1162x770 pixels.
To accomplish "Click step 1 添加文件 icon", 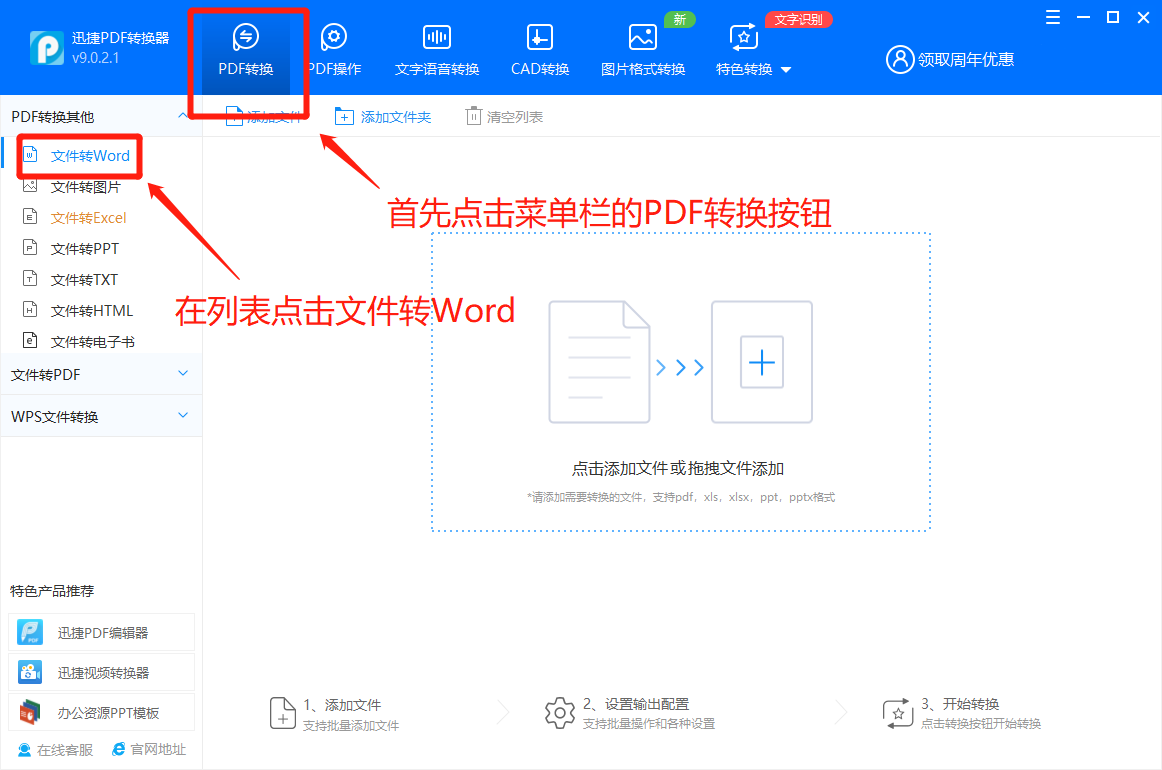I will [282, 713].
